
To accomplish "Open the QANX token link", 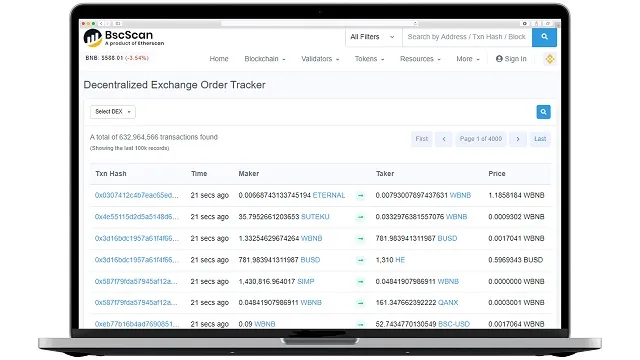I will pos(448,303).
